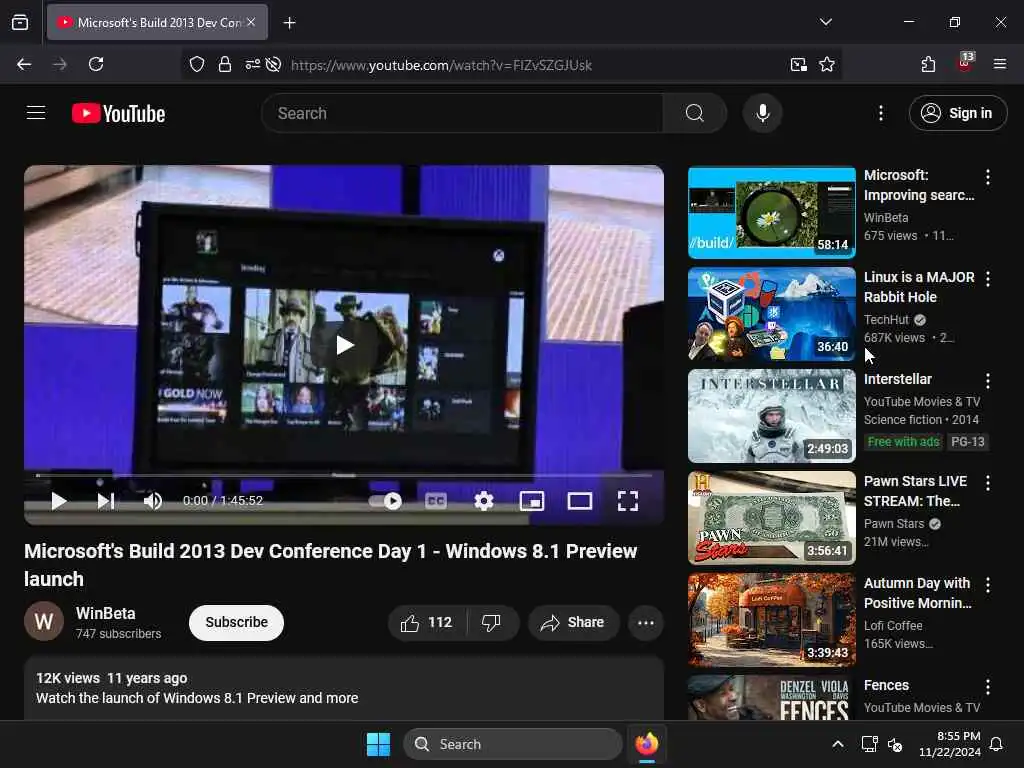The image size is (1024, 768).
Task: Go back in Firefox browser
Action: pos(24,64)
